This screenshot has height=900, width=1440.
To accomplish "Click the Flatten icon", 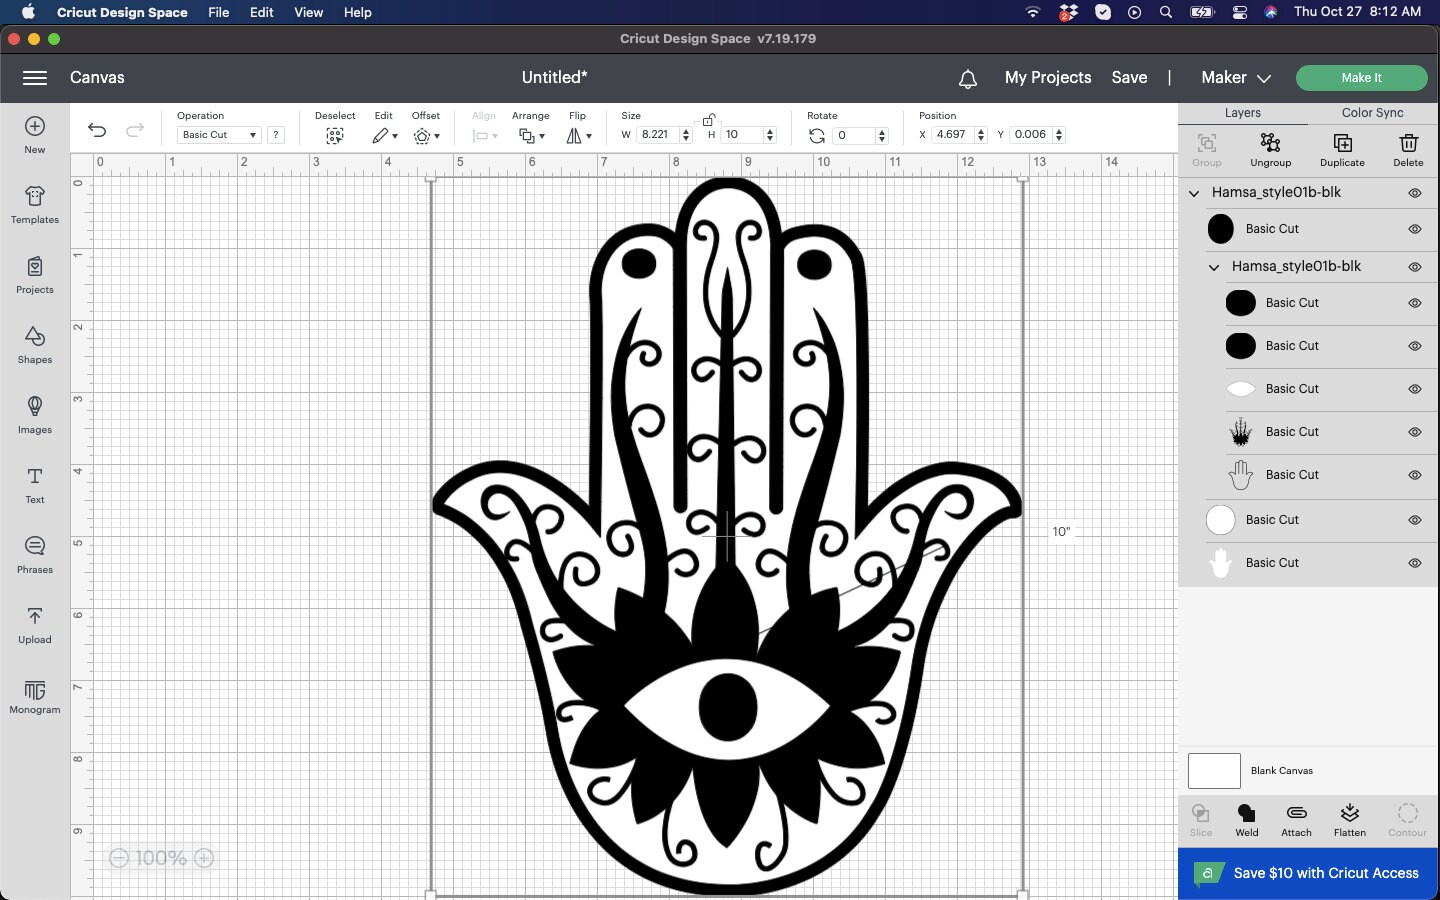I will point(1350,818).
